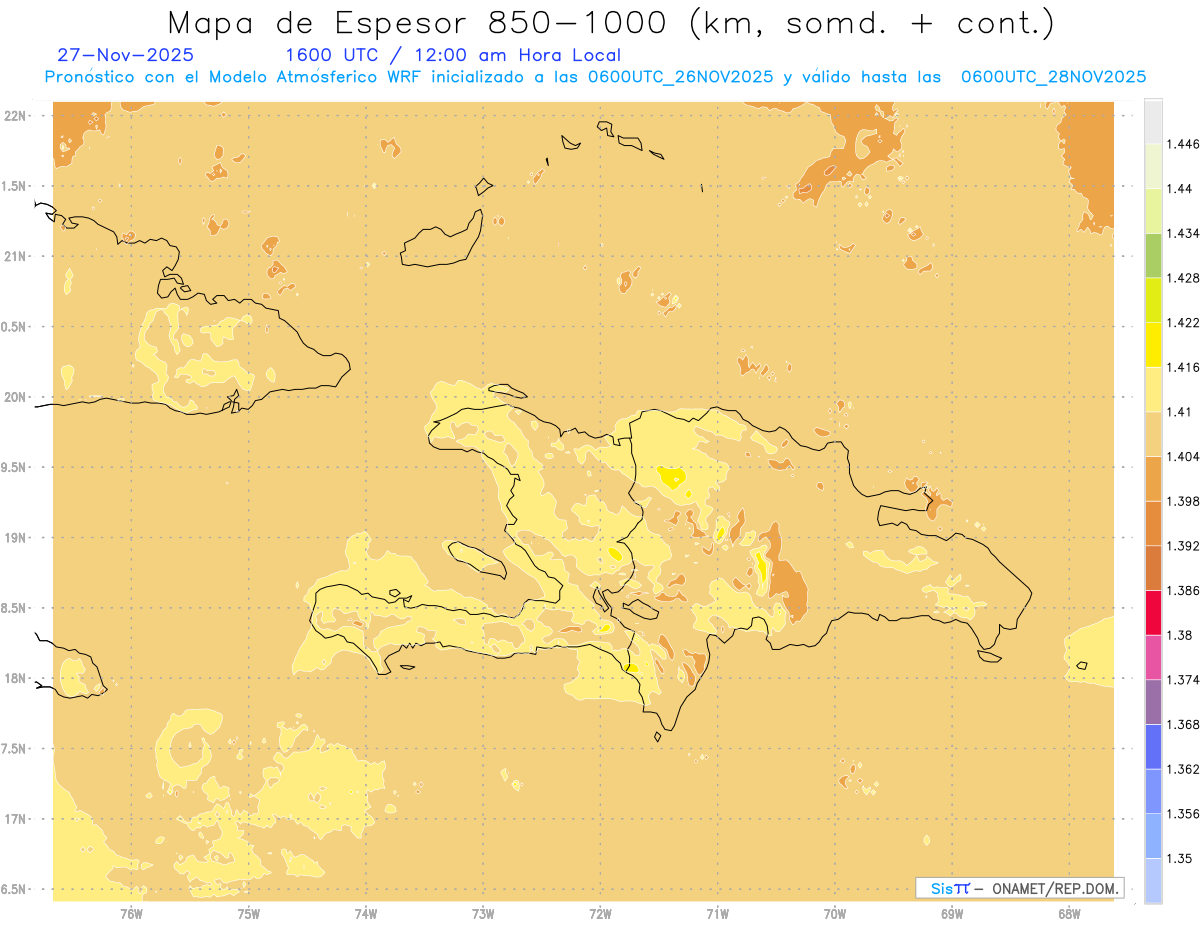Image resolution: width=1200 pixels, height=927 pixels.
Task: Click the 20N latitude label
Action: click(x=15, y=397)
